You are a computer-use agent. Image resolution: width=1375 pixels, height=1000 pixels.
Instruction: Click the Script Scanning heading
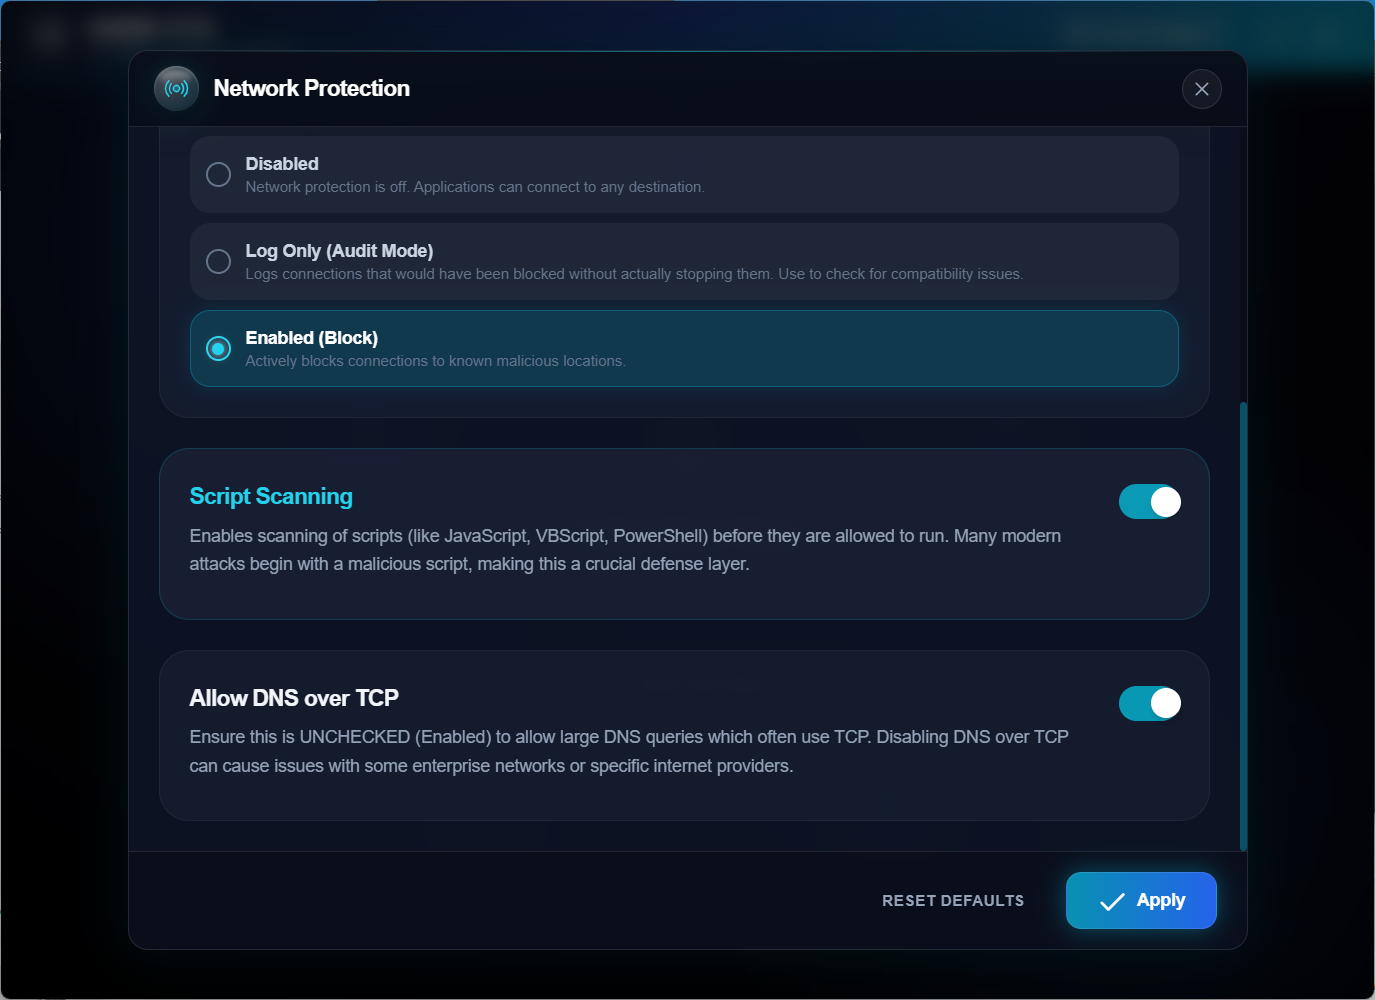click(x=271, y=497)
